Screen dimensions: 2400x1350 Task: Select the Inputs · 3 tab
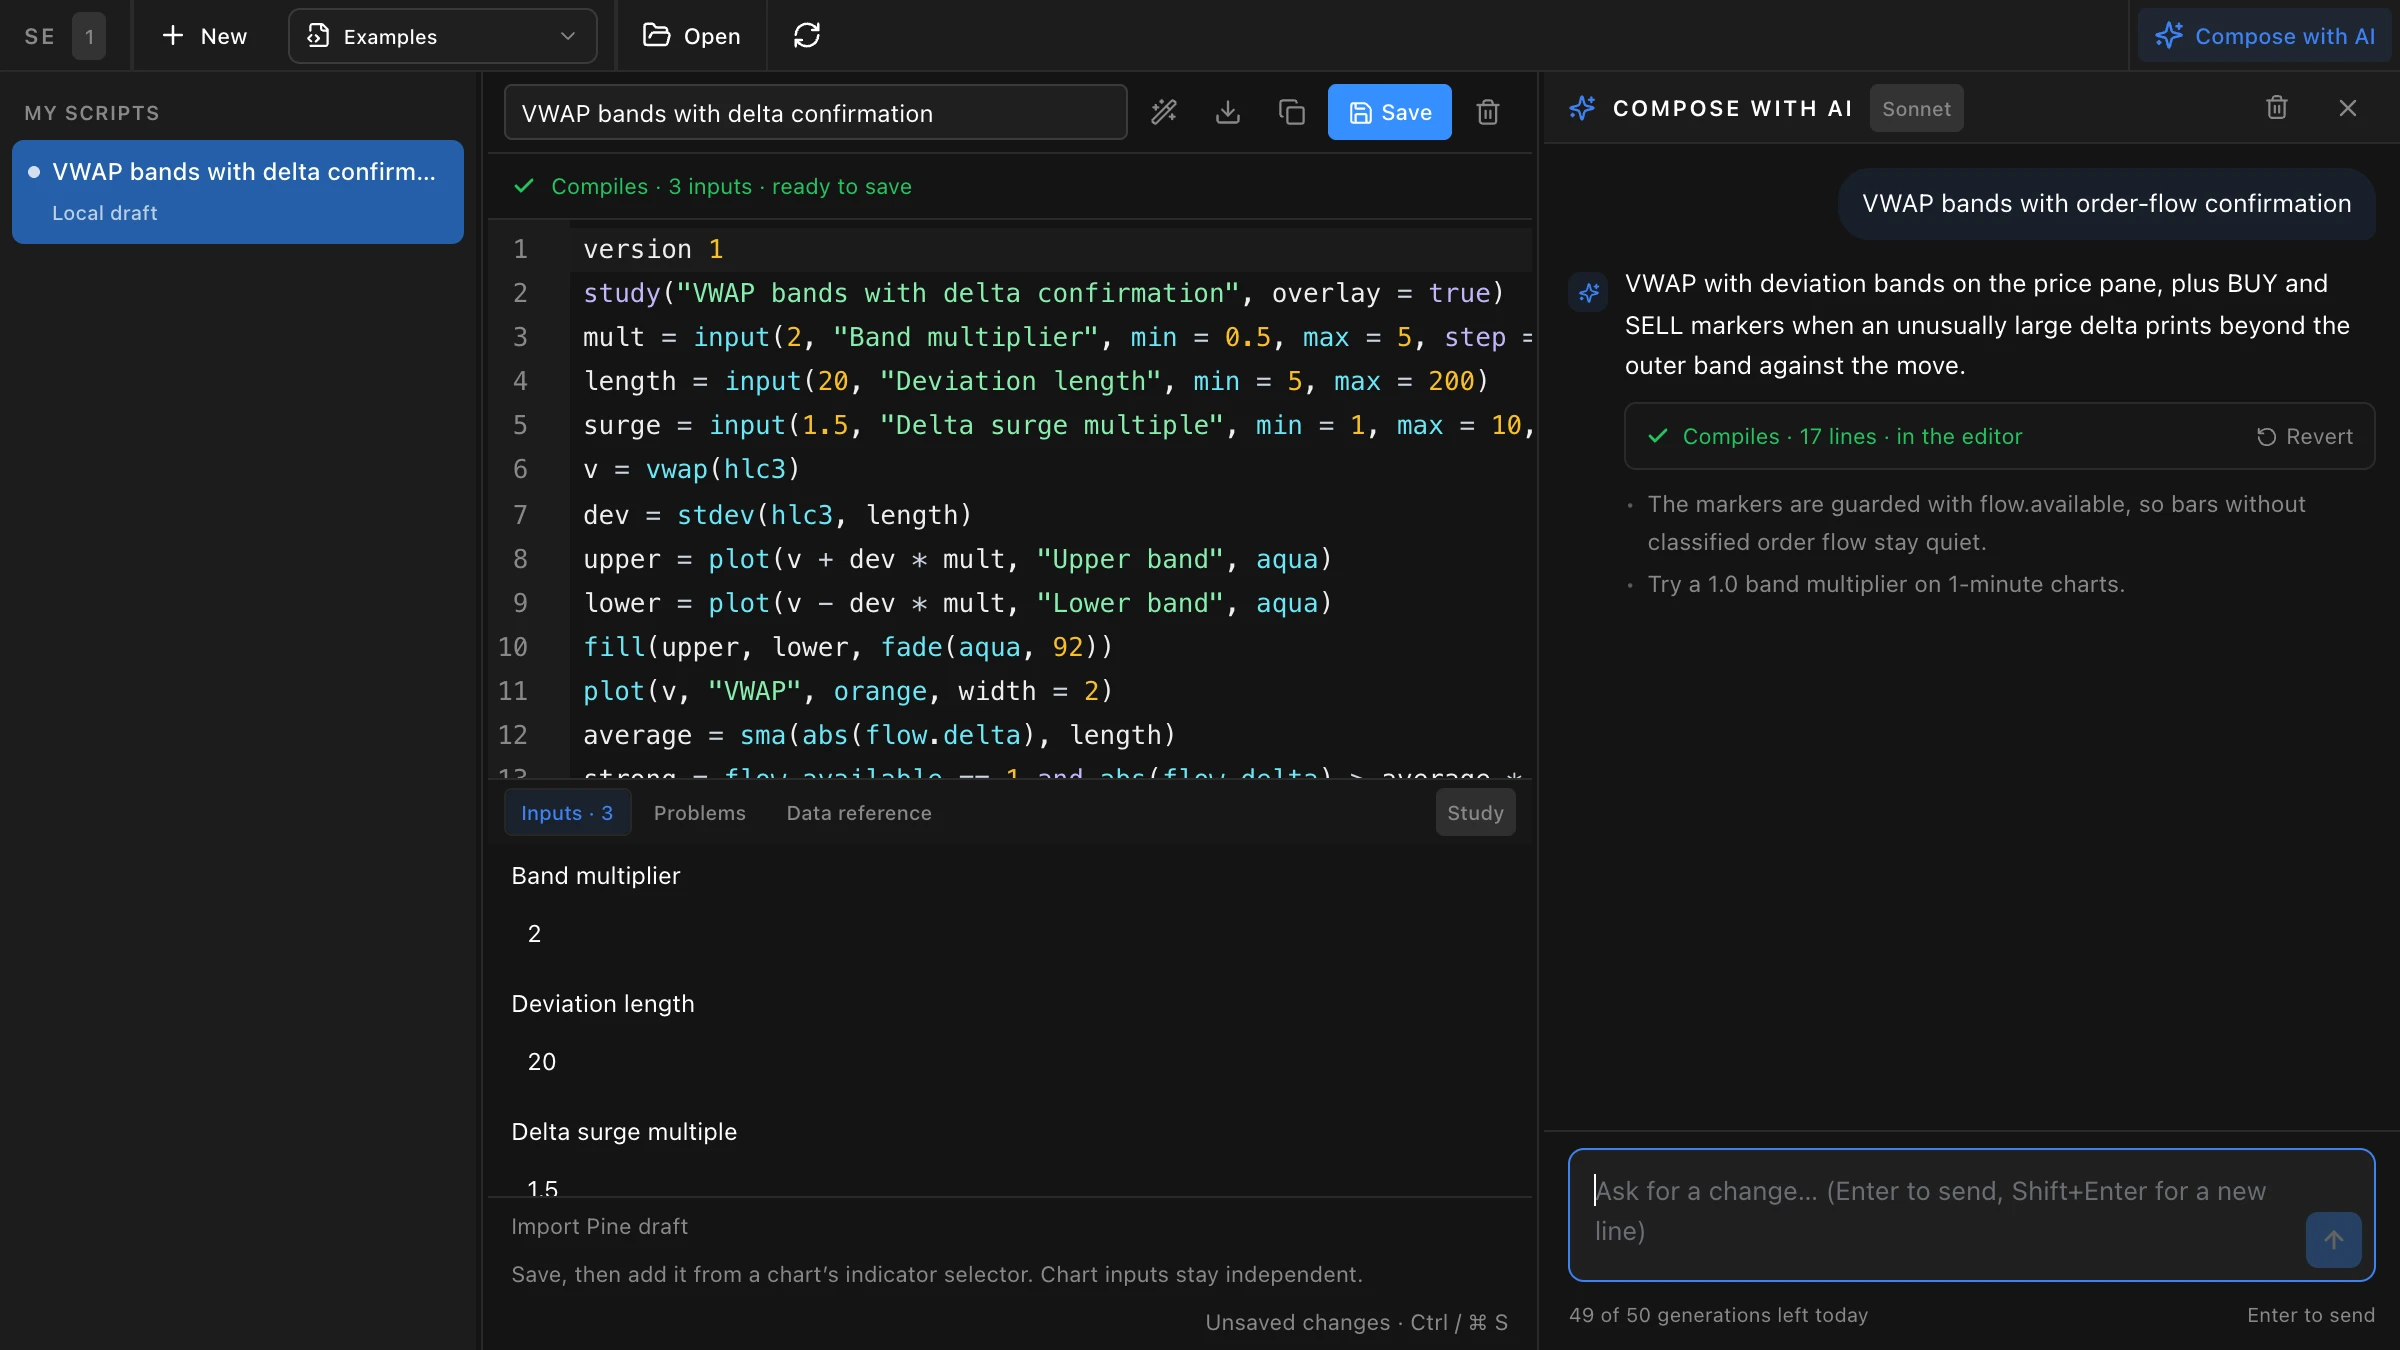[x=567, y=813]
